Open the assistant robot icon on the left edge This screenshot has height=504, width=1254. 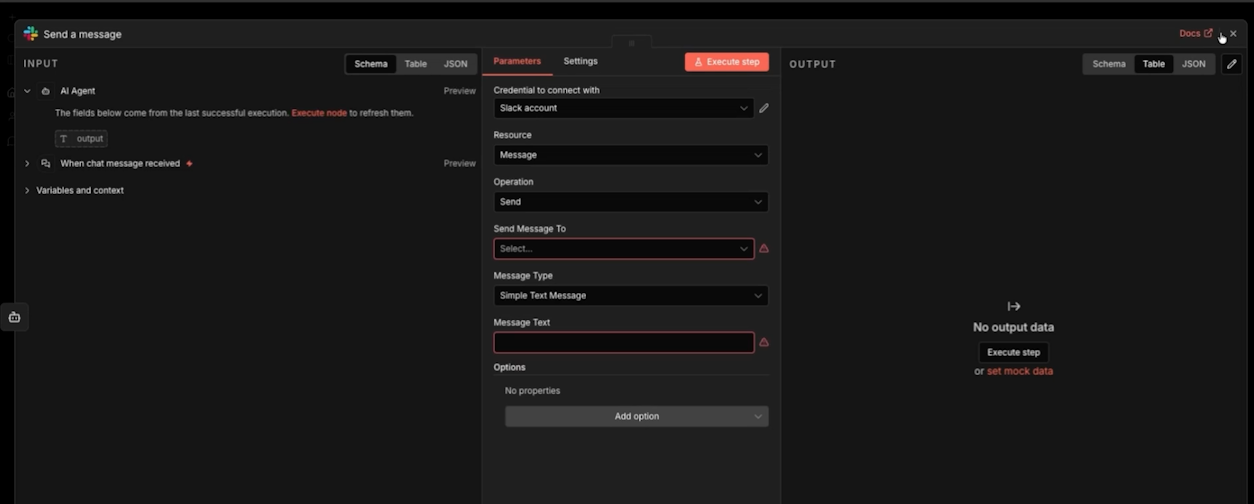(14, 317)
